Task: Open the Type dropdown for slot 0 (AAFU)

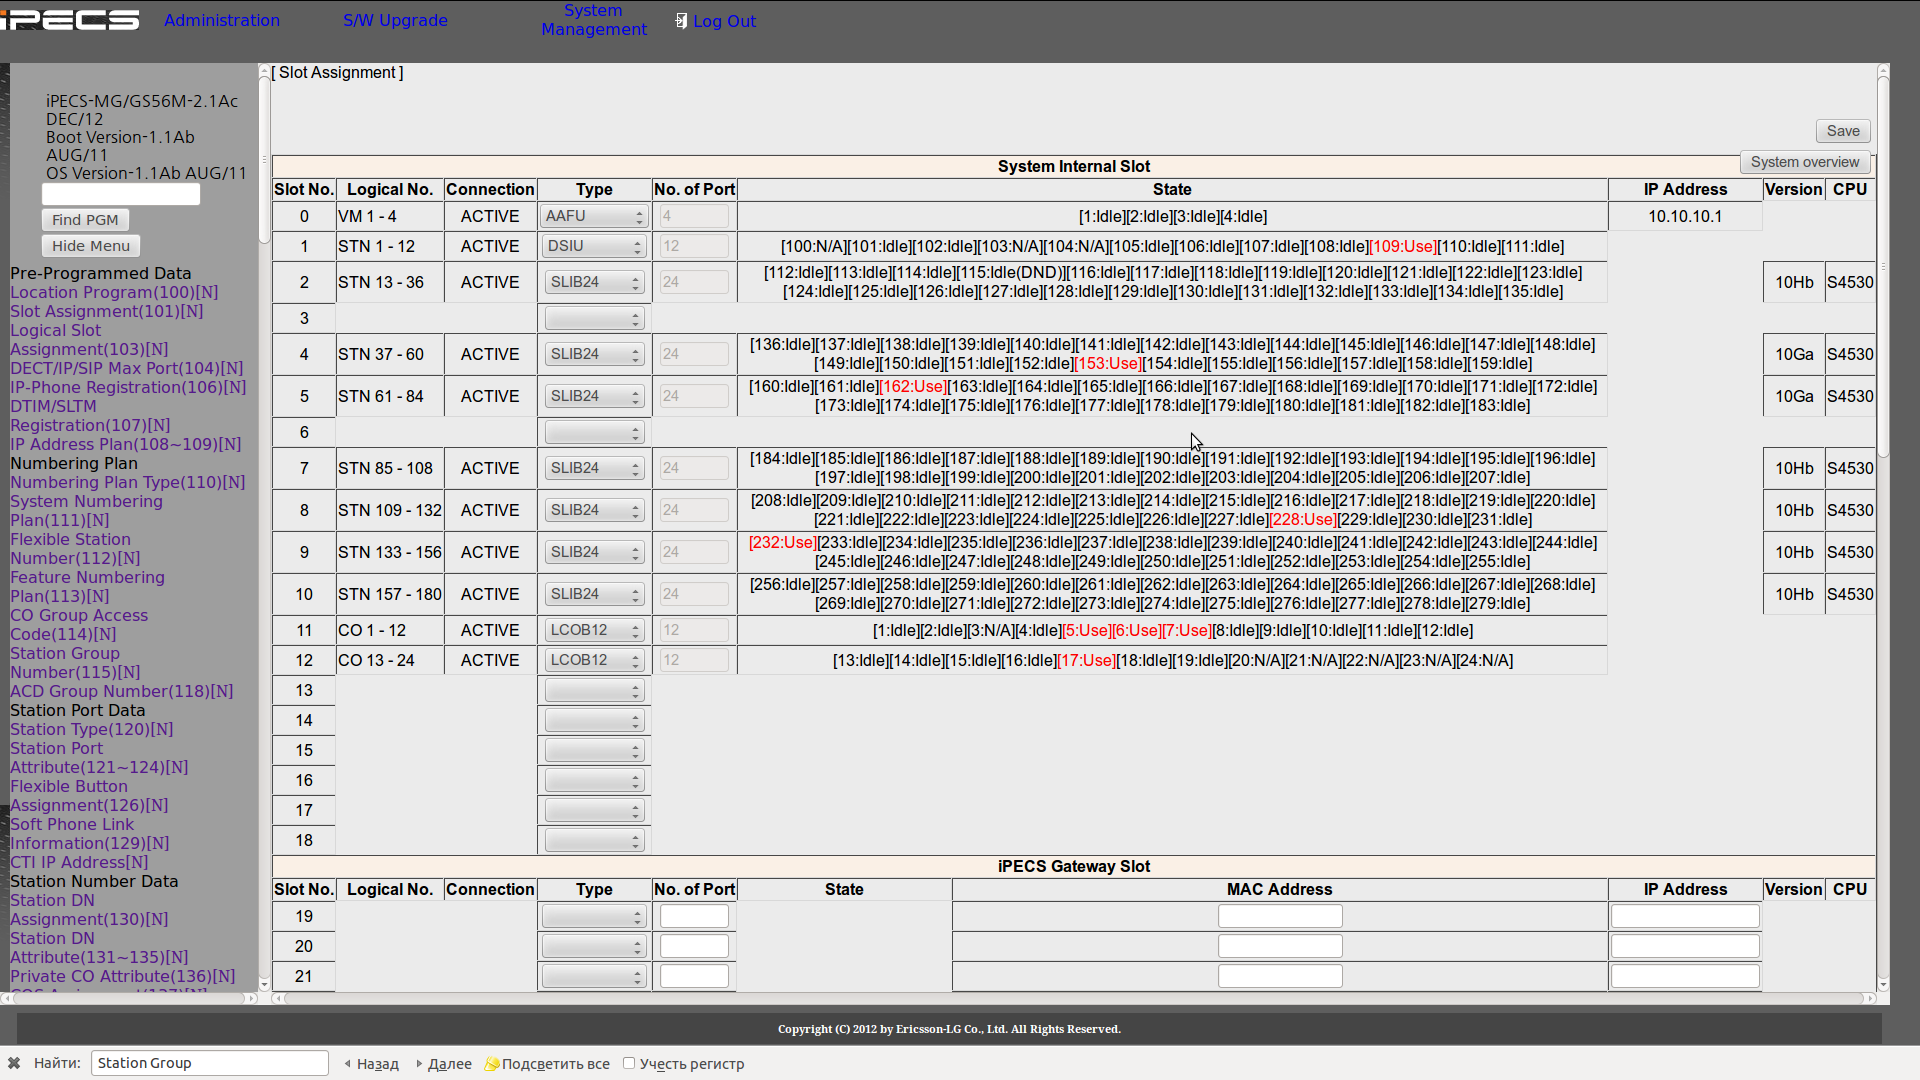Action: pos(594,216)
